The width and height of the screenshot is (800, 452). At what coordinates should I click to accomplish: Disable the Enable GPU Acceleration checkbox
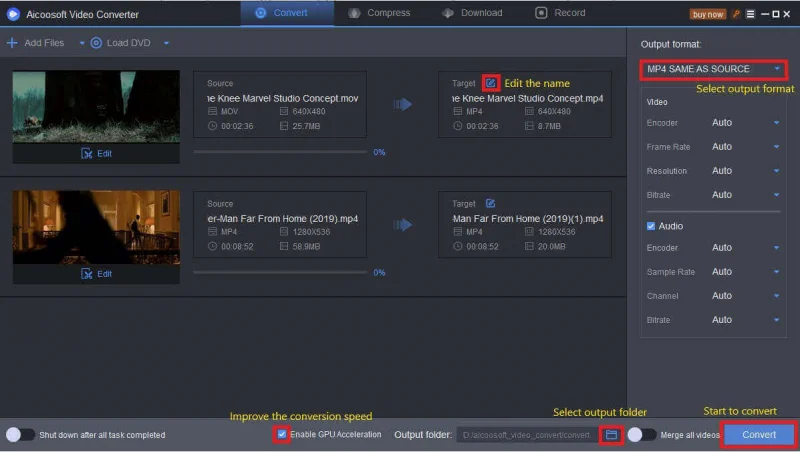pos(282,434)
